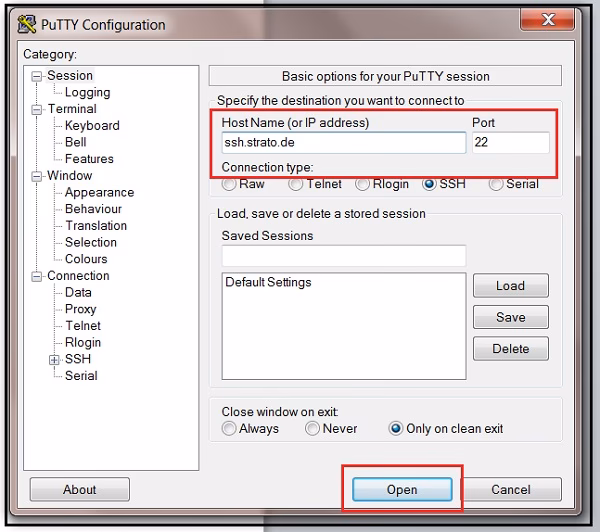Save the current session
Screen dimensions: 600x532
pyautogui.click(x=510, y=317)
